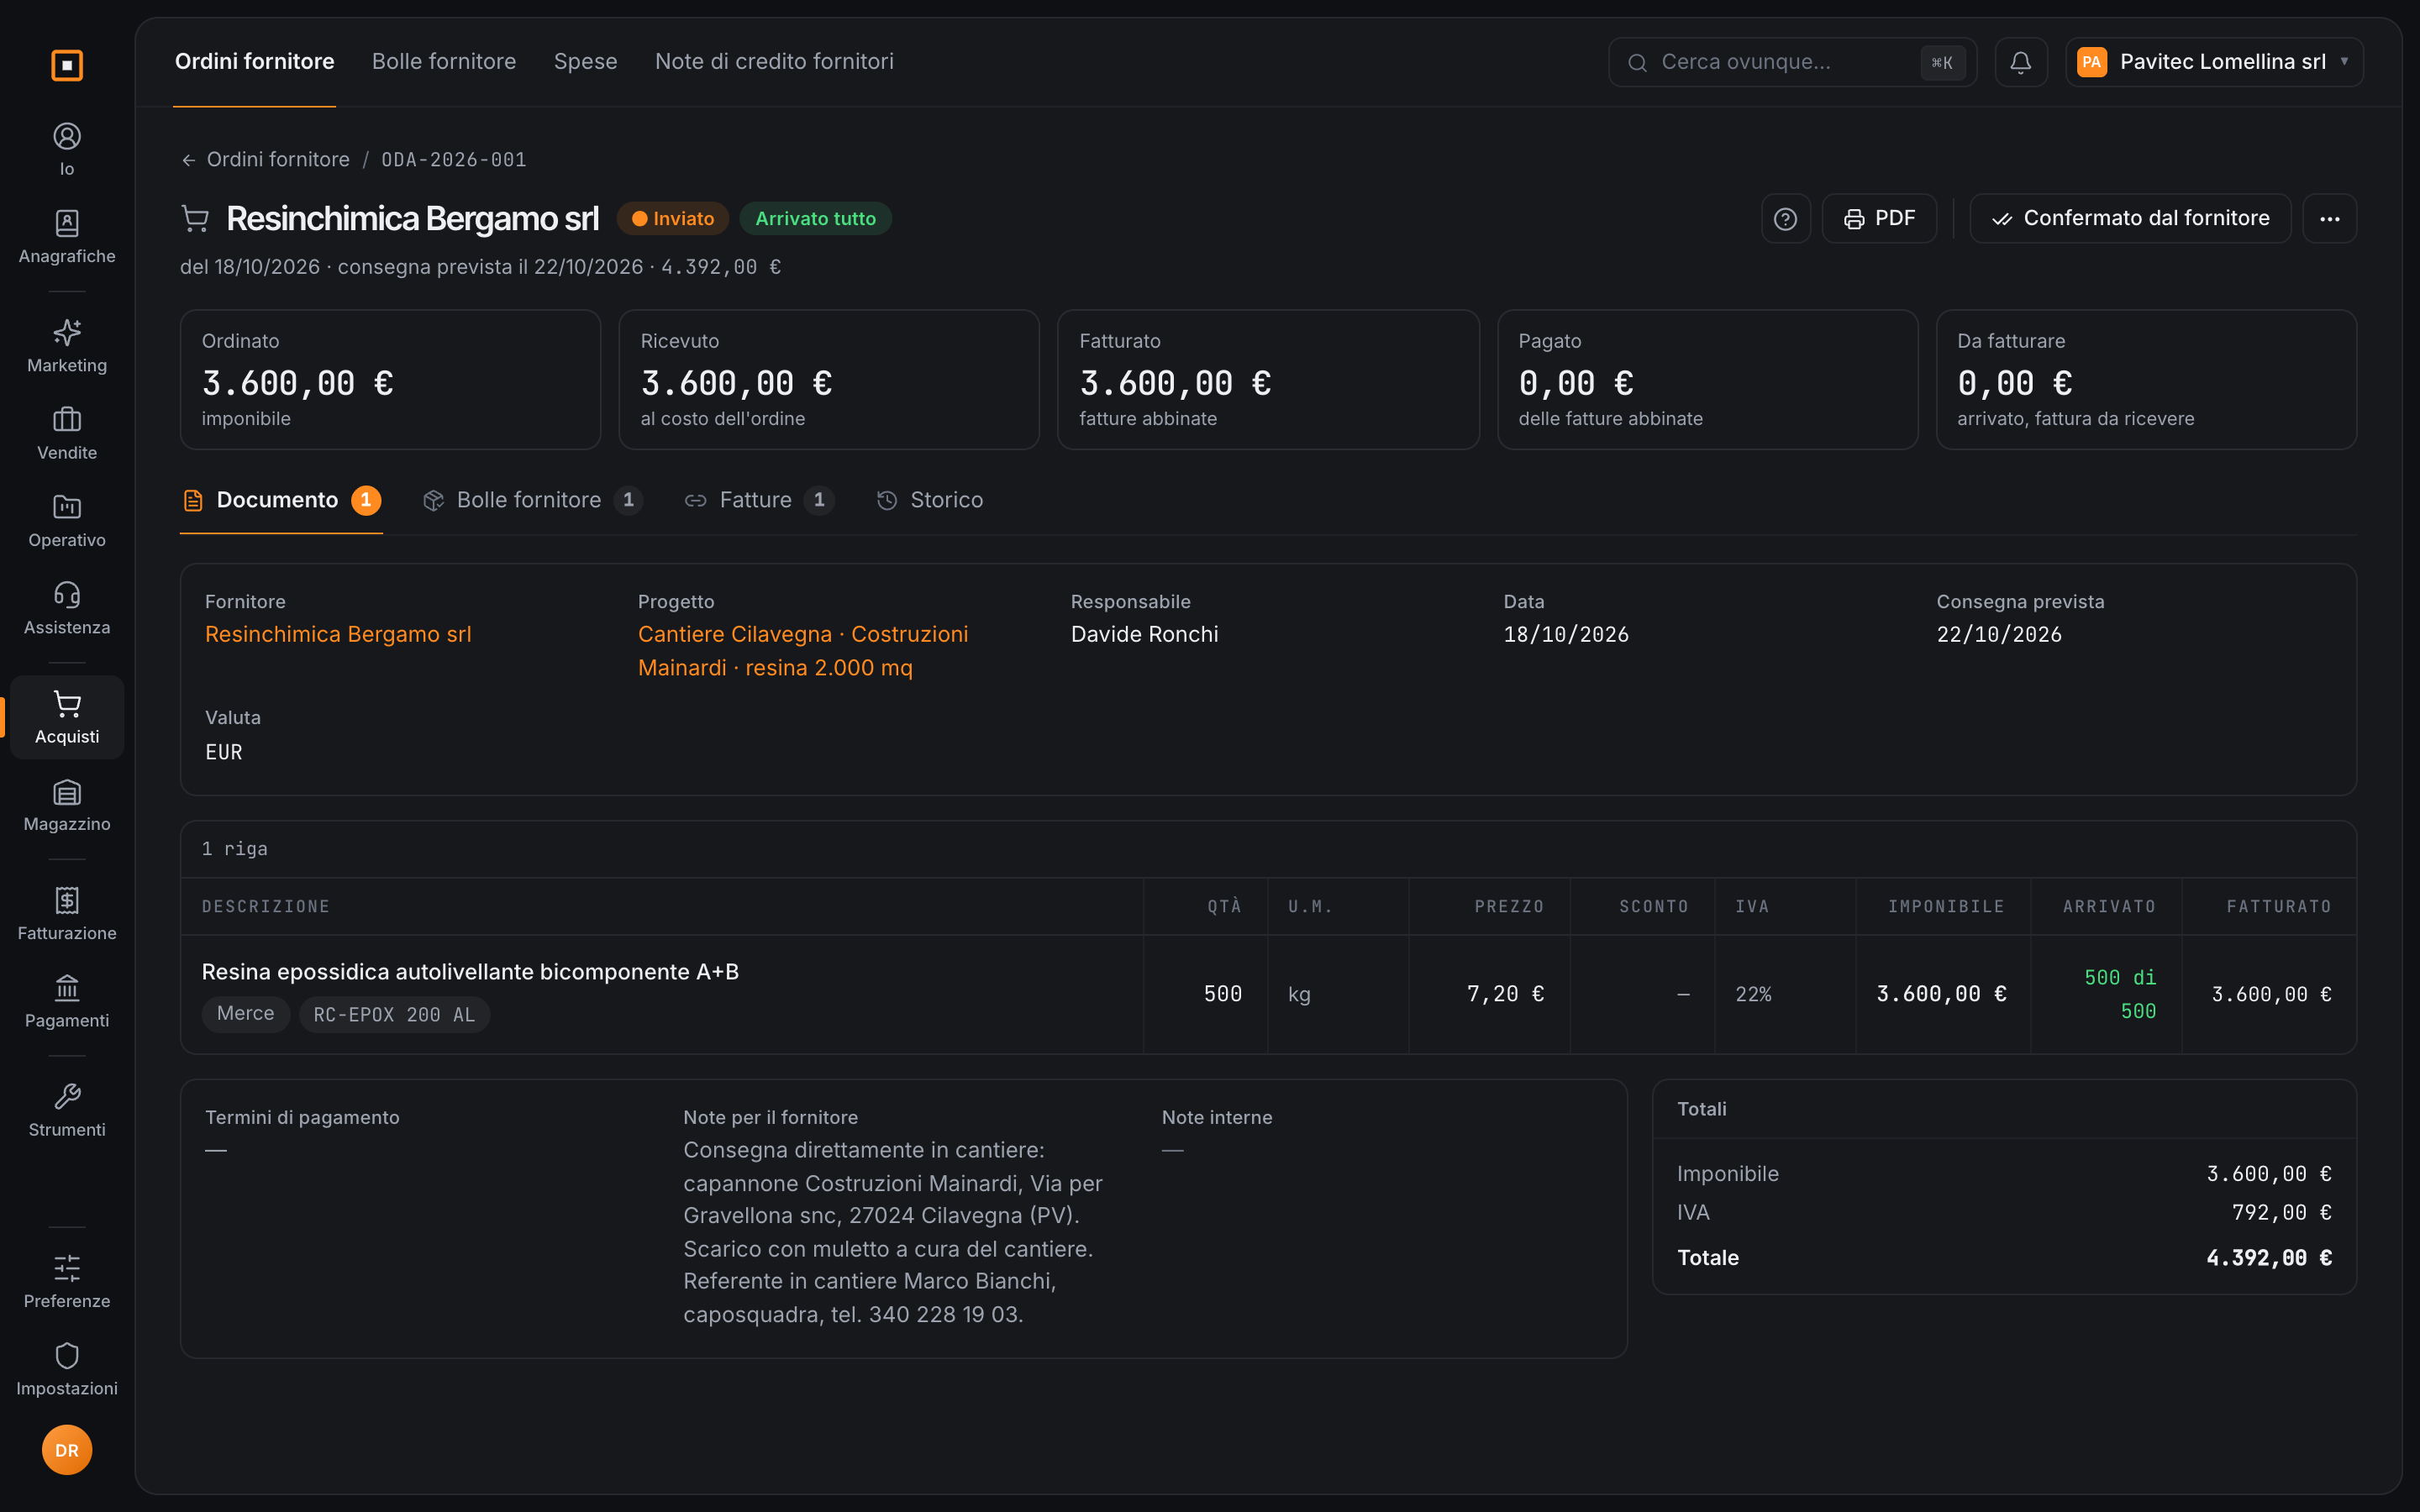The height and width of the screenshot is (1512, 2420).
Task: Click the notifications bell icon
Action: point(2020,62)
